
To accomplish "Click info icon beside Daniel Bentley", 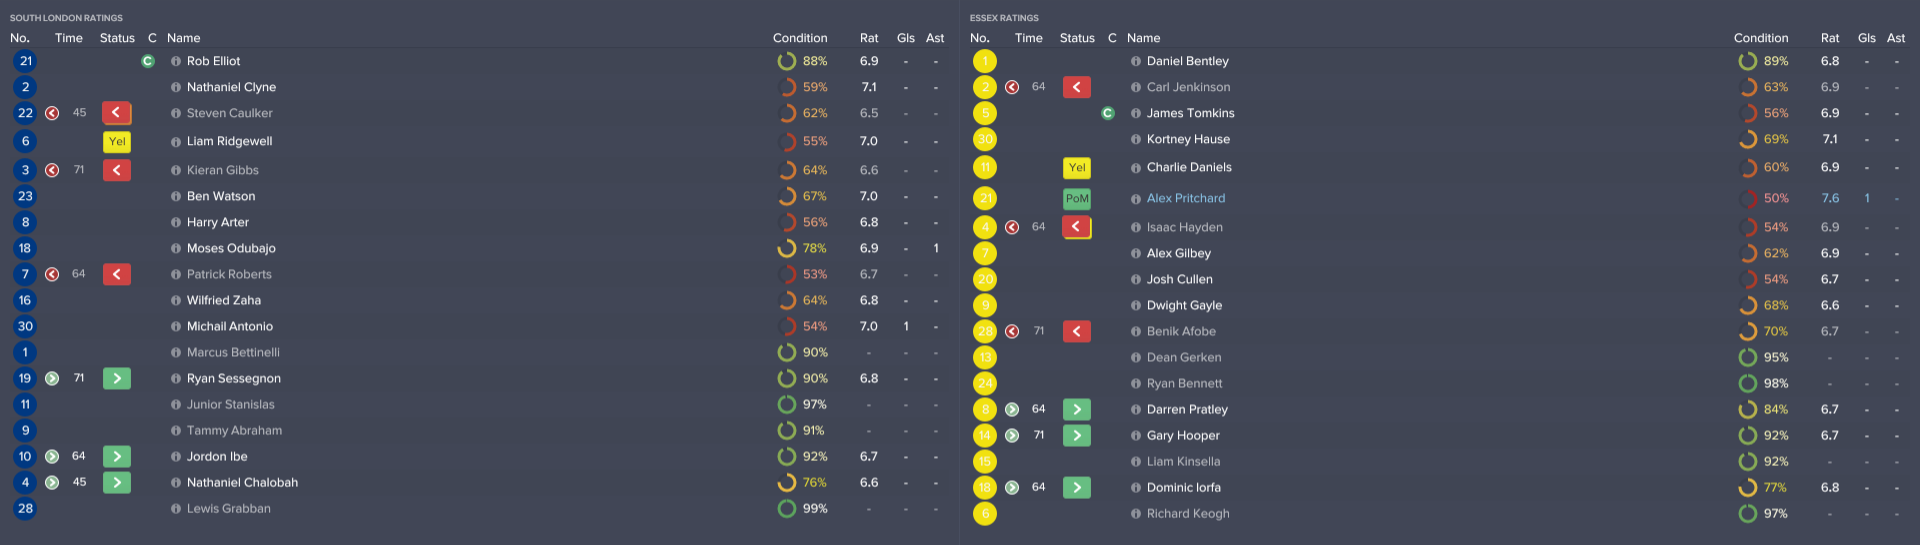I will [x=1136, y=61].
